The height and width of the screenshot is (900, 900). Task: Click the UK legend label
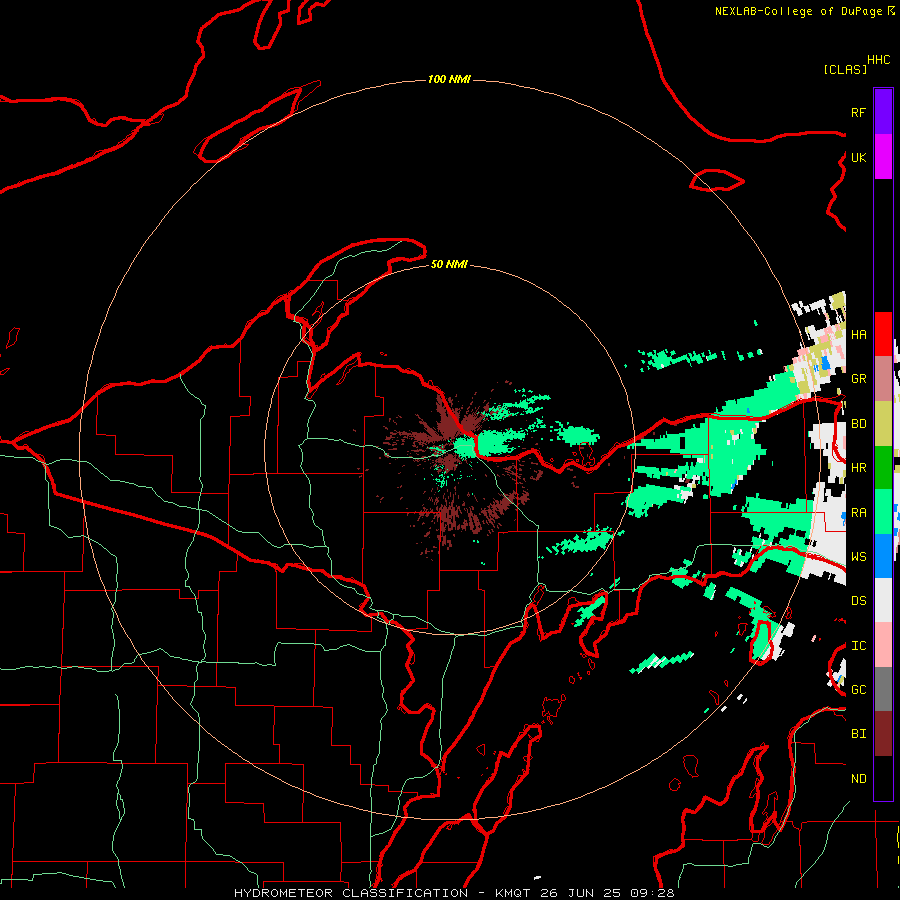[858, 157]
